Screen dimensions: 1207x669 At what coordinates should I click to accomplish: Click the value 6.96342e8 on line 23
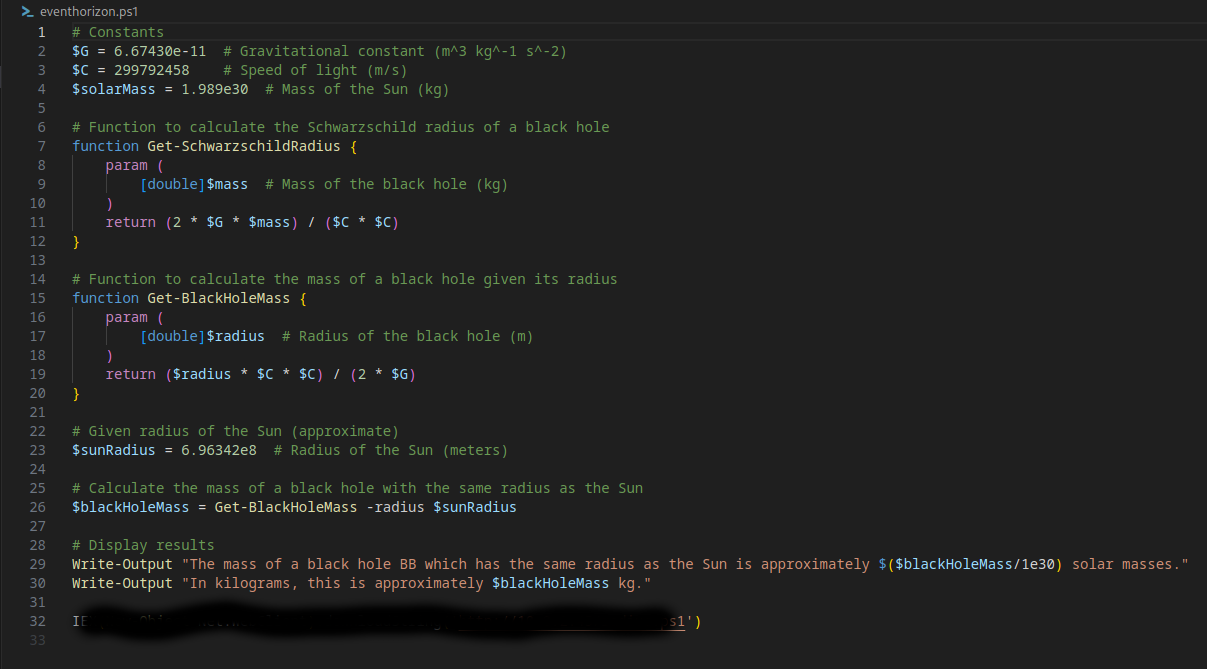pos(217,449)
